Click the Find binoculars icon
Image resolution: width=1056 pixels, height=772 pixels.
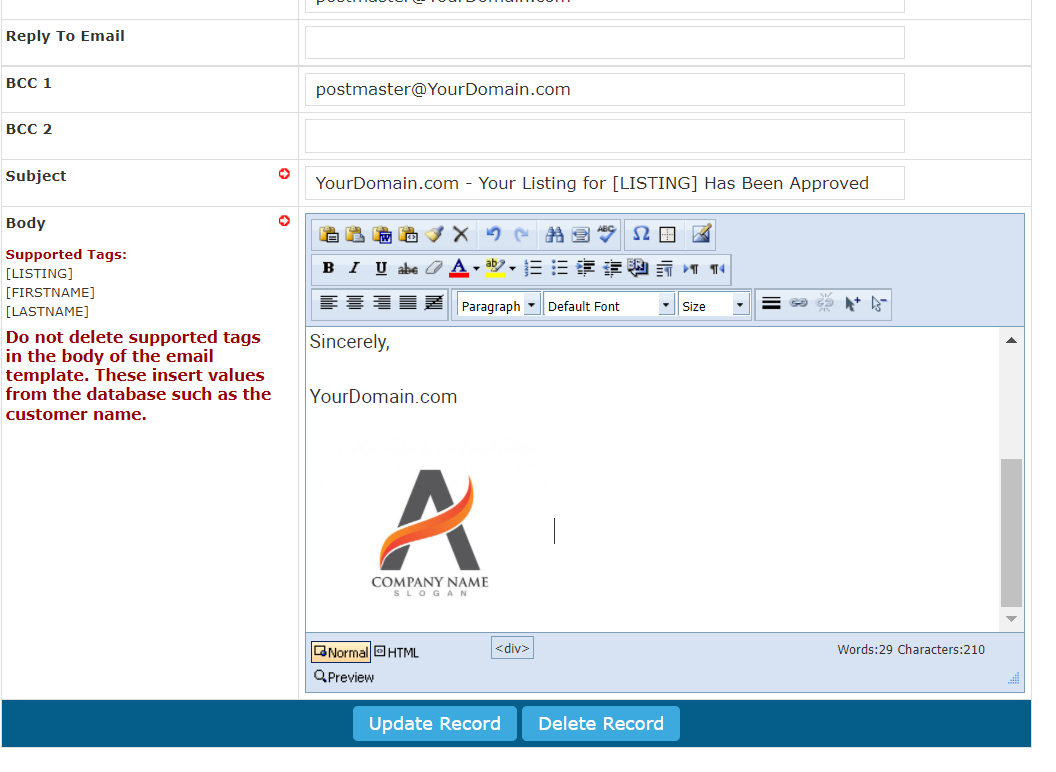(554, 235)
